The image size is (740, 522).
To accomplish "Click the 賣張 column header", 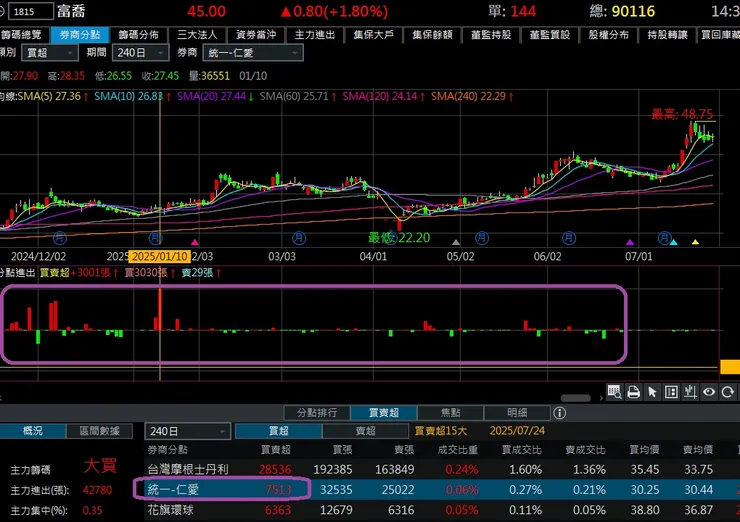I will (404, 450).
